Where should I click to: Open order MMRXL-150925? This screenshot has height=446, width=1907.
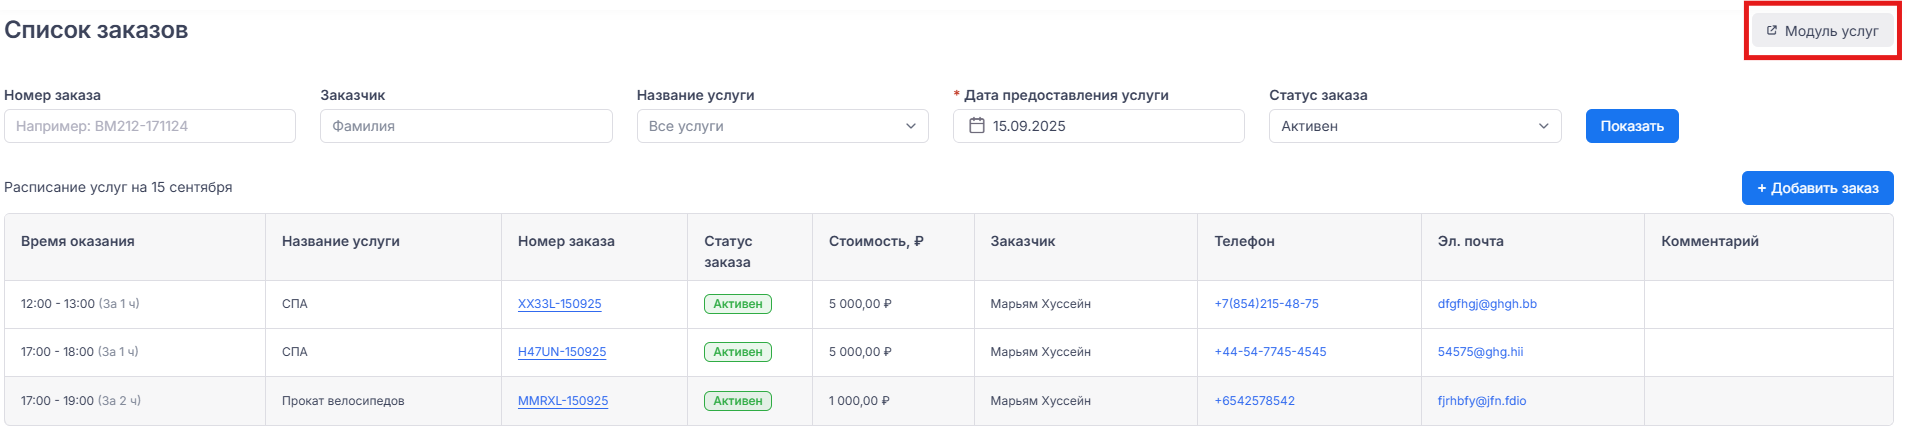coord(562,401)
